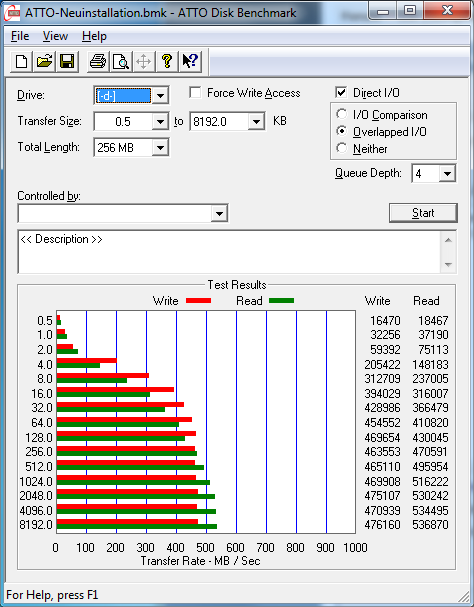474x607 pixels.
Task: Select the Neither radio button
Action: click(x=342, y=148)
